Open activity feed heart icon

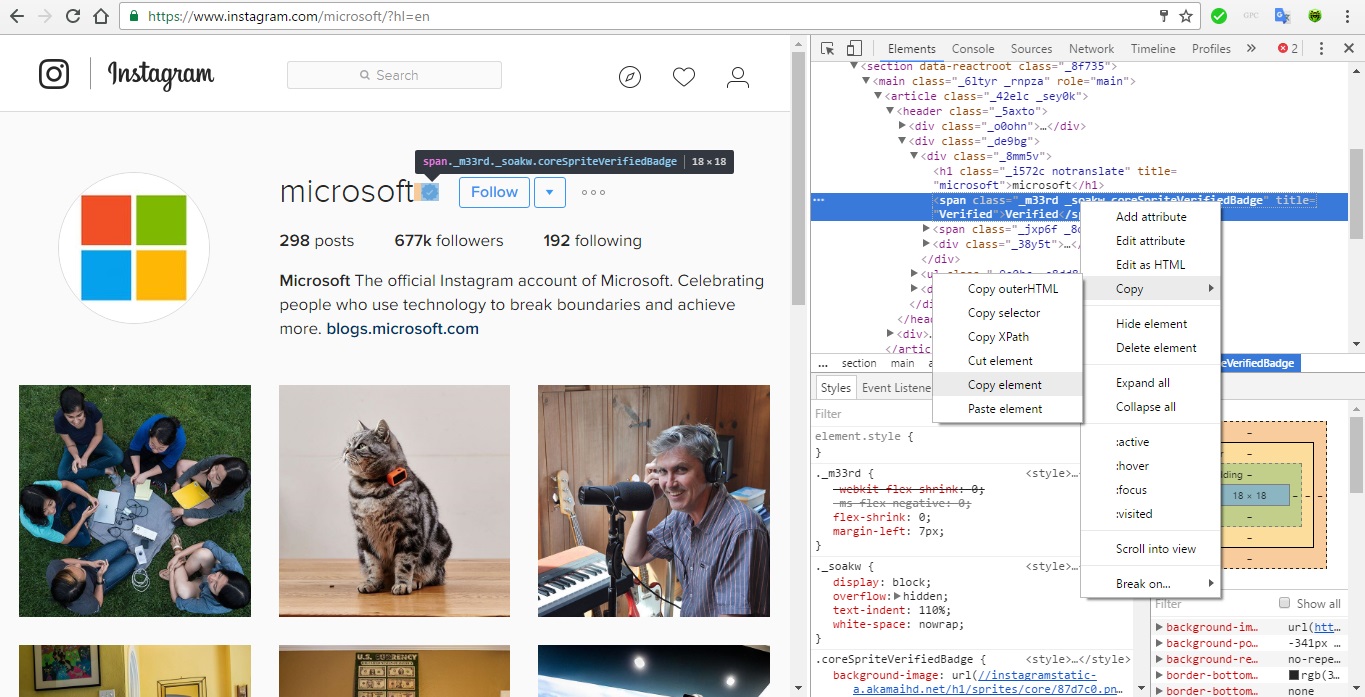[684, 77]
